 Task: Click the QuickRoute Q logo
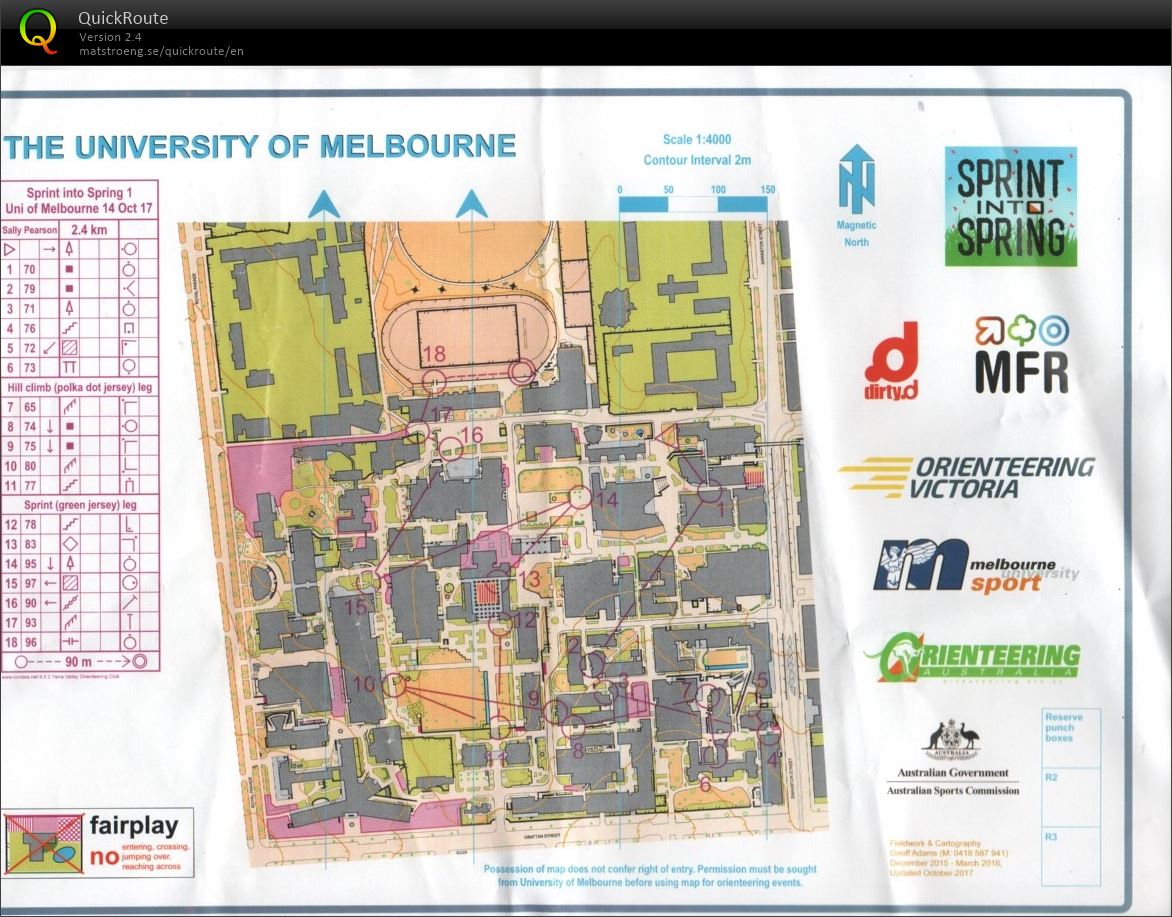pyautogui.click(x=39, y=31)
